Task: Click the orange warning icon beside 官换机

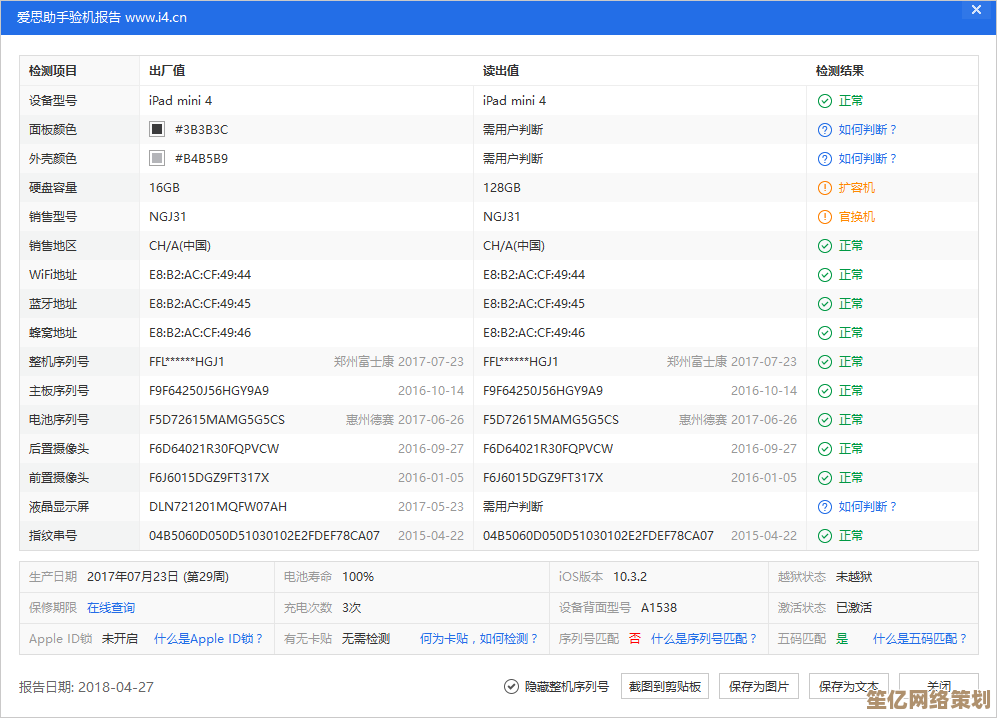Action: tap(825, 217)
